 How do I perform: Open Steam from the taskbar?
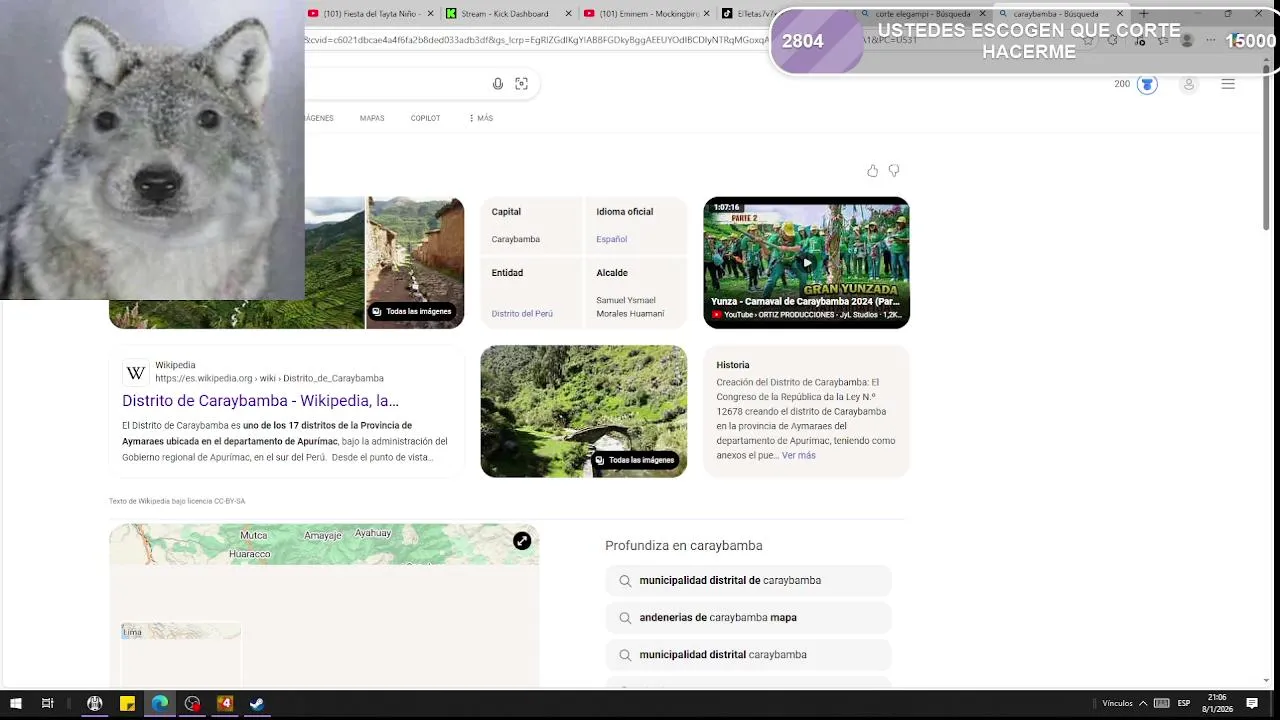point(257,703)
